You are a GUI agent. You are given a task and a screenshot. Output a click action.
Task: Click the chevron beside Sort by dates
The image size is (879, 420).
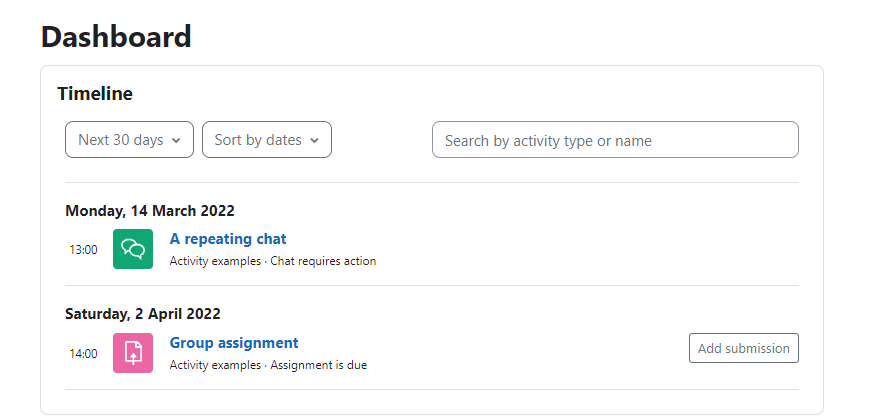click(x=314, y=140)
